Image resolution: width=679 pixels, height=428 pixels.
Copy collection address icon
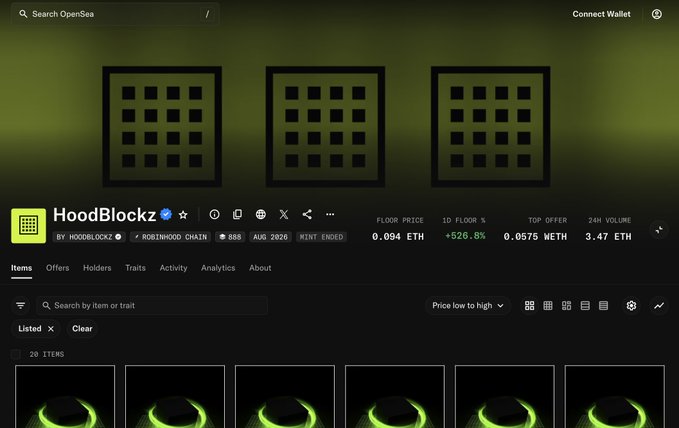coord(237,214)
